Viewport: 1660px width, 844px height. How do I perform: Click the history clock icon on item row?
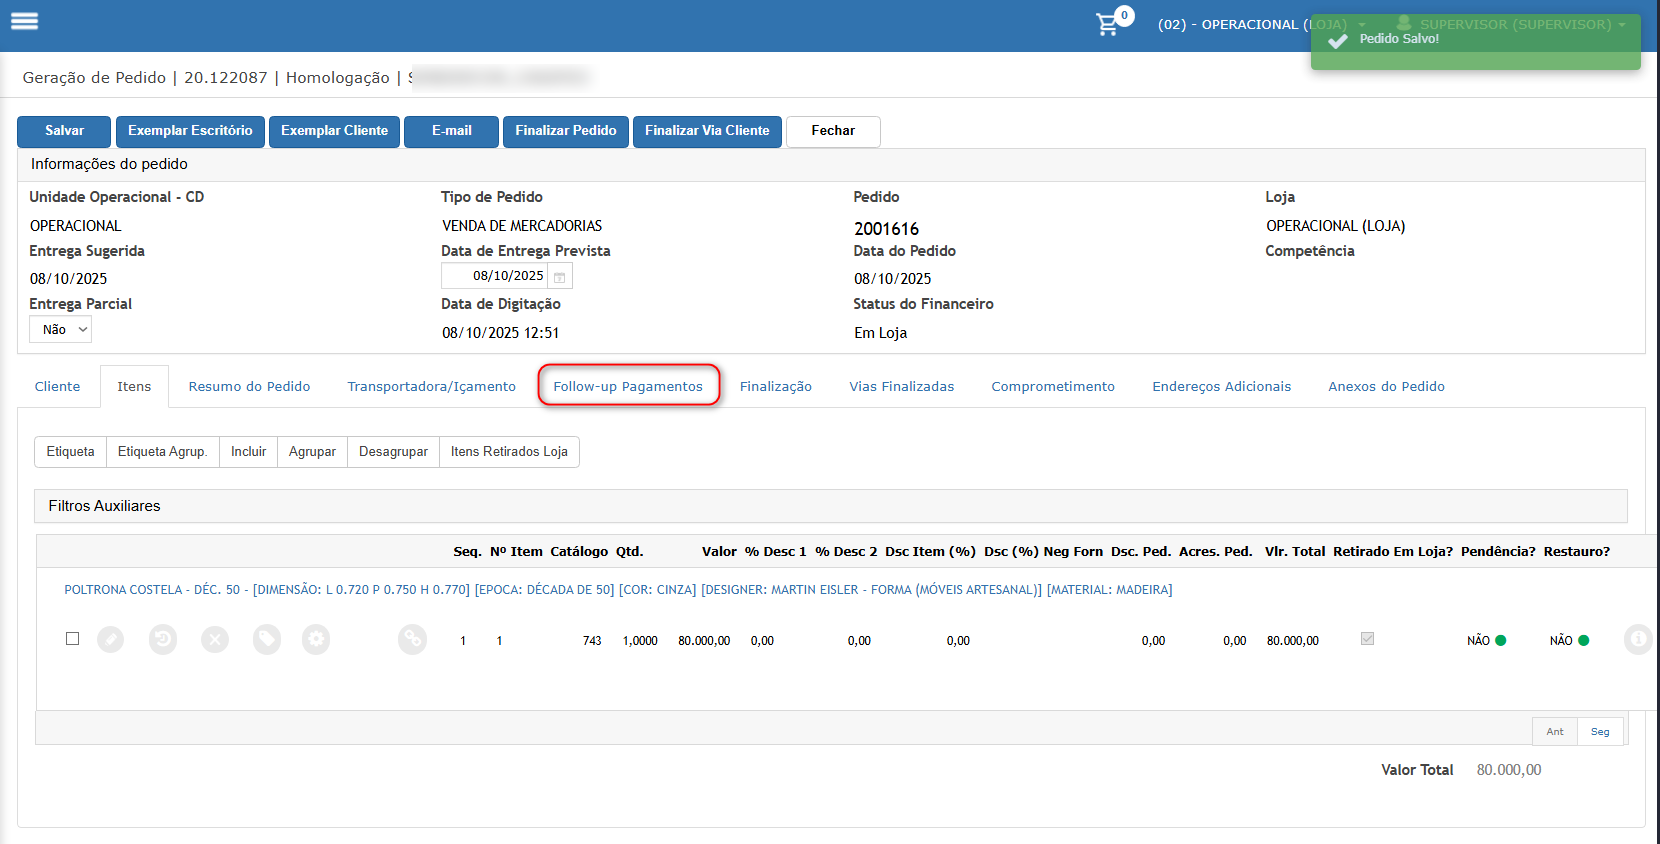[163, 639]
